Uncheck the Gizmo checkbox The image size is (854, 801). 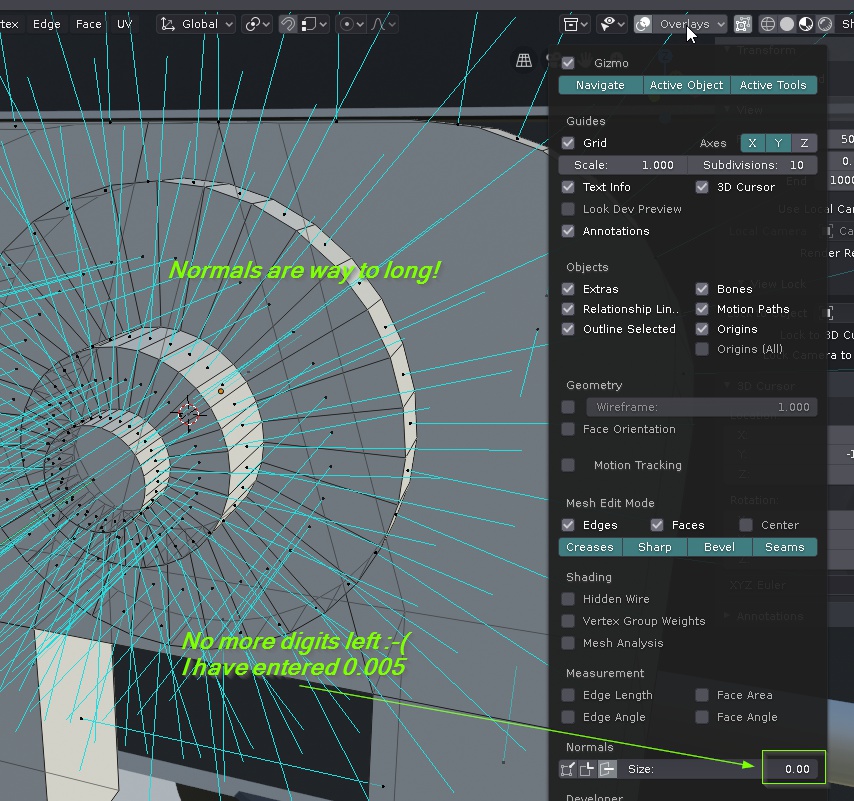pyautogui.click(x=568, y=63)
